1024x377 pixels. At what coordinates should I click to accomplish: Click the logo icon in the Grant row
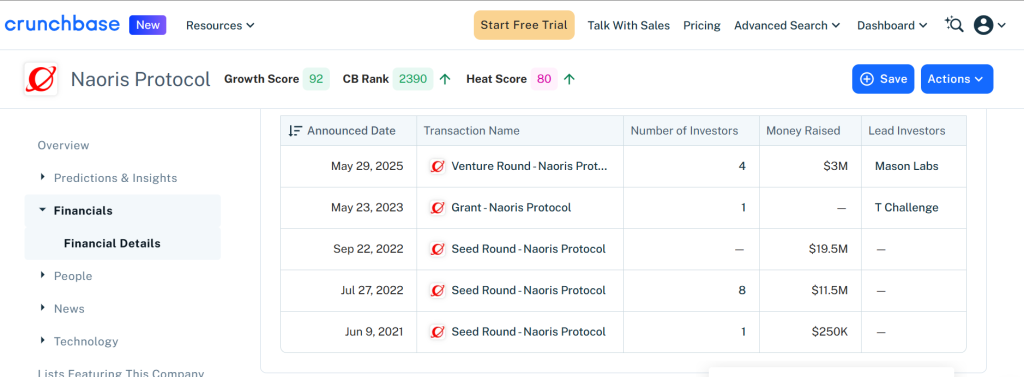(x=438, y=208)
